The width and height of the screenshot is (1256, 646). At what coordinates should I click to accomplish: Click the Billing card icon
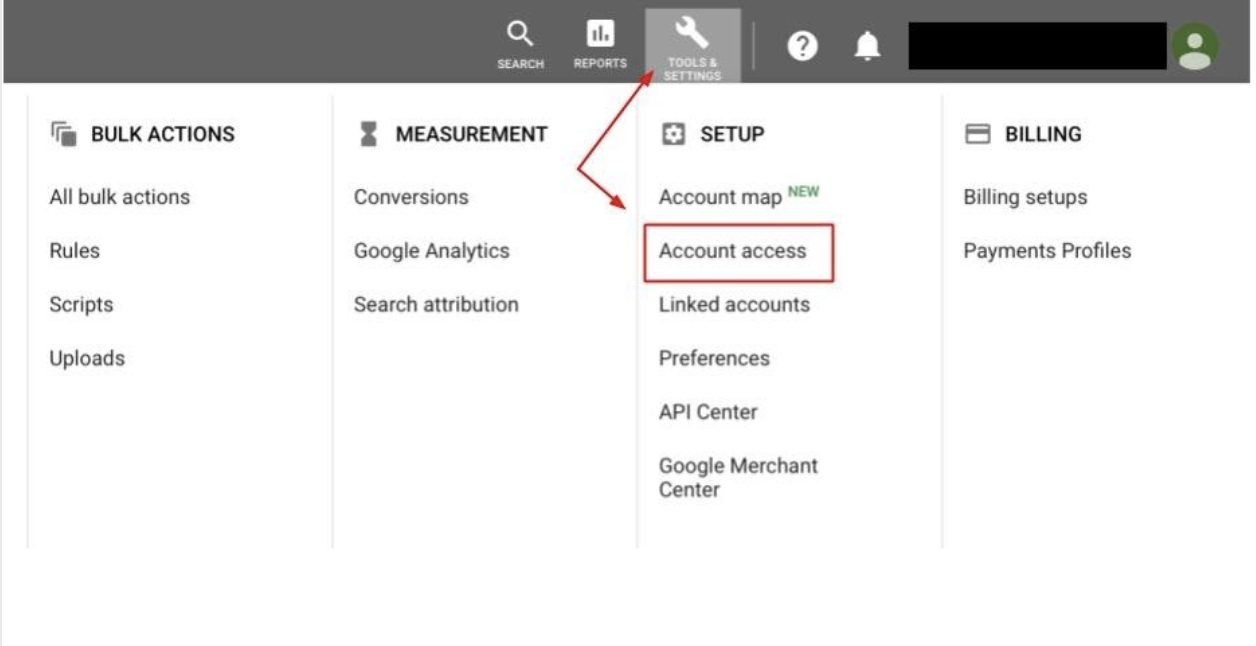(x=977, y=134)
